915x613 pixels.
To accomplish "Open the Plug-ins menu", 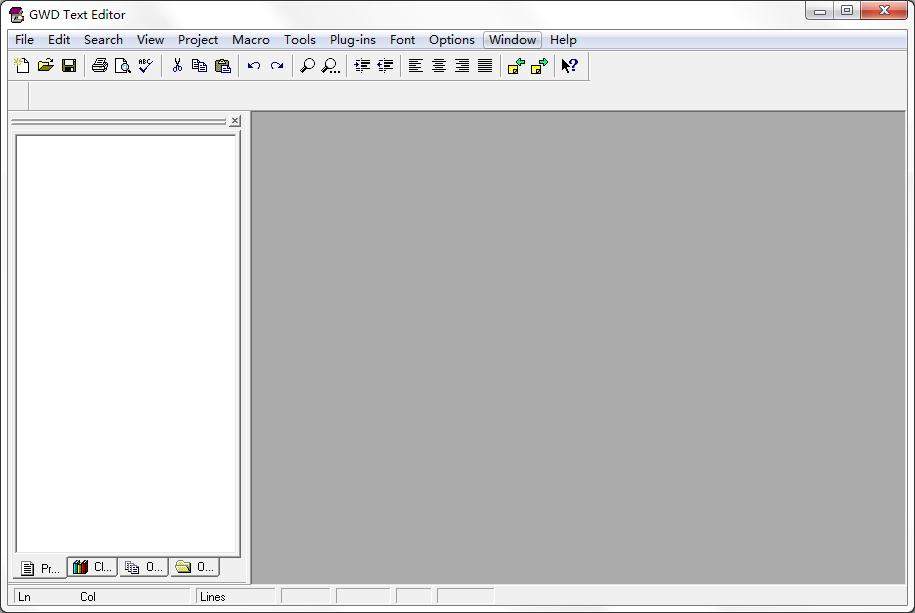I will tap(352, 39).
